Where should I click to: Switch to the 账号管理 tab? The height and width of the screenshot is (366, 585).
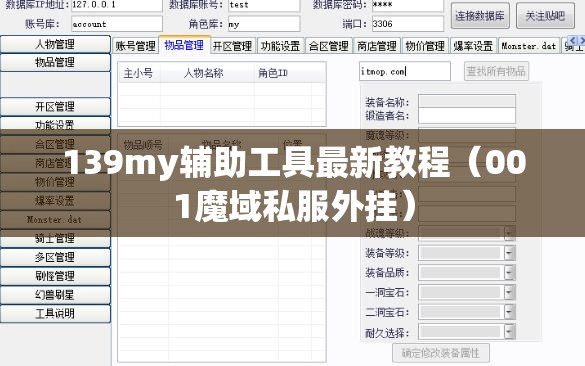[x=135, y=46]
